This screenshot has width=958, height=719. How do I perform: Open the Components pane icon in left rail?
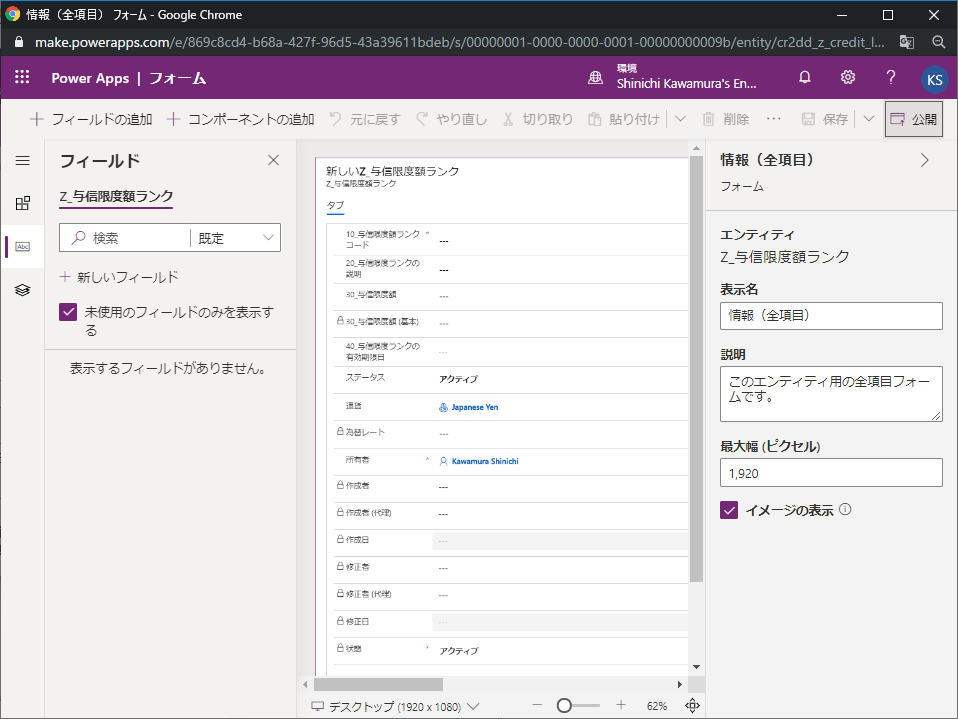[x=23, y=203]
